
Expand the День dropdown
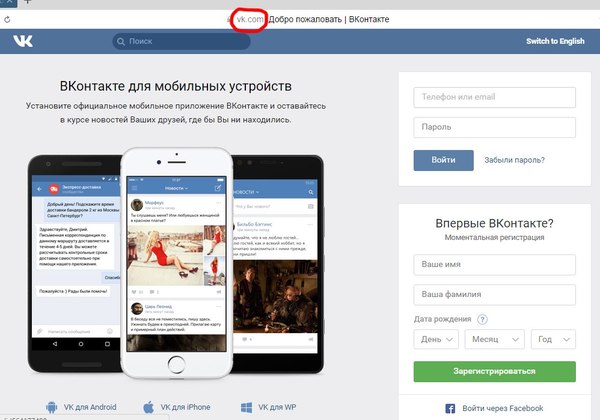click(x=436, y=339)
